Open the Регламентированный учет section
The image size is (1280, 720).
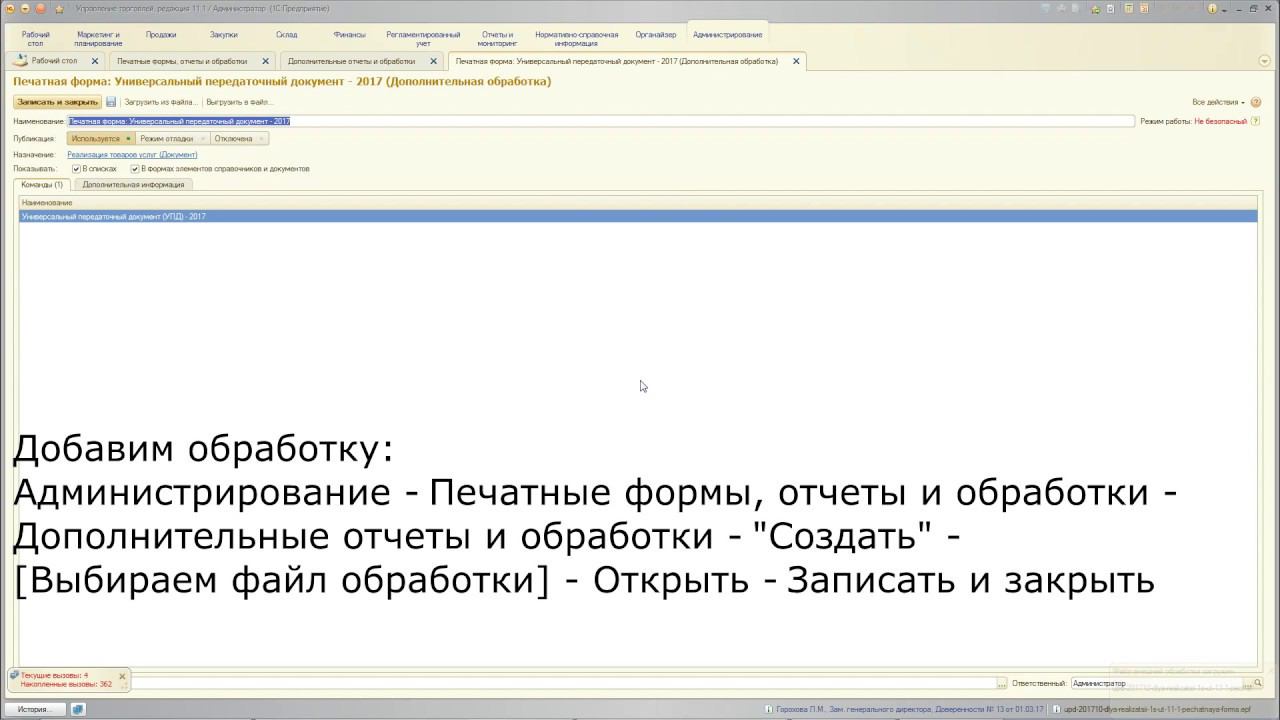(x=423, y=39)
